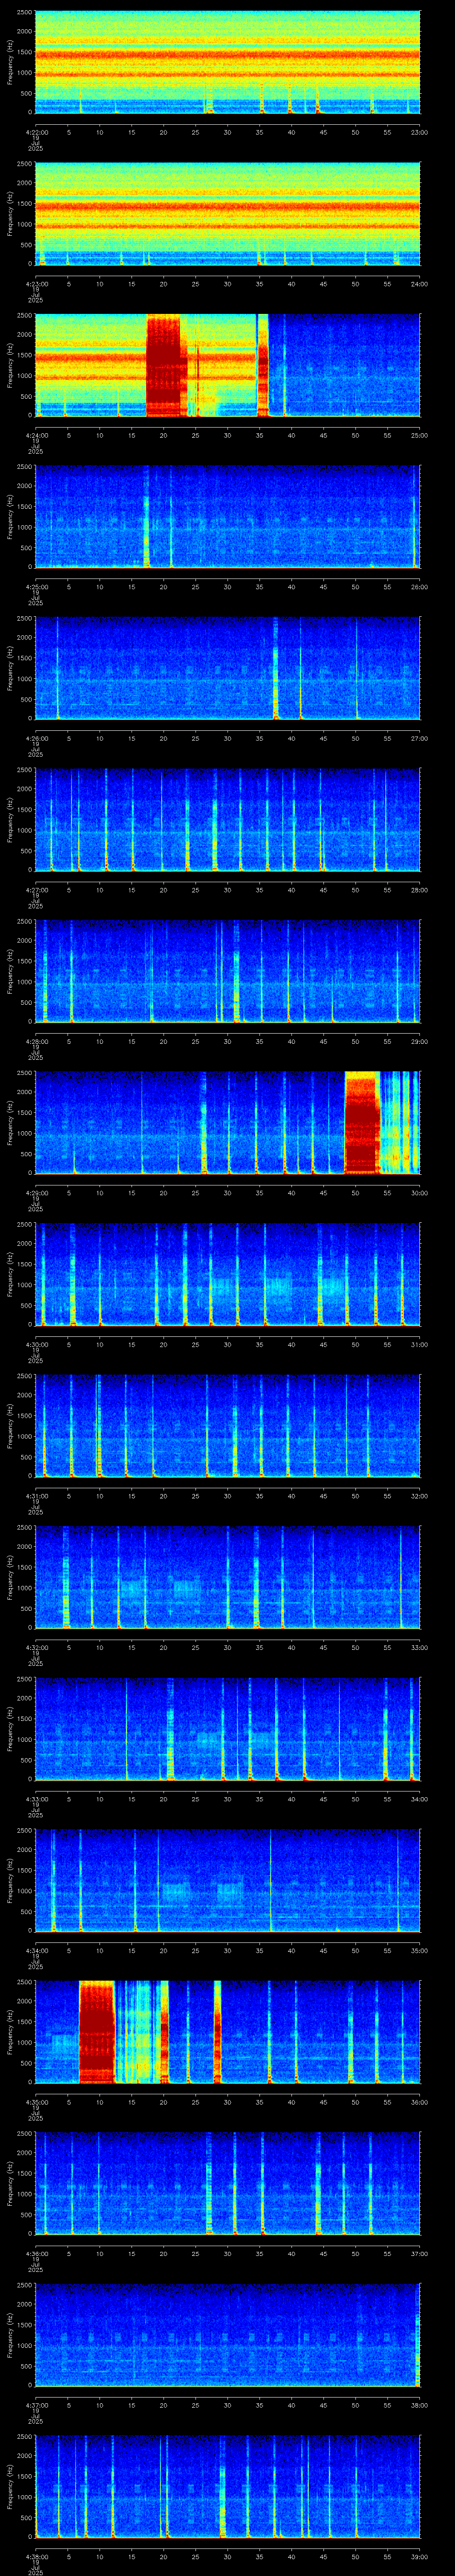
Task: Click the 25:00 end time label
Action: coord(420,435)
